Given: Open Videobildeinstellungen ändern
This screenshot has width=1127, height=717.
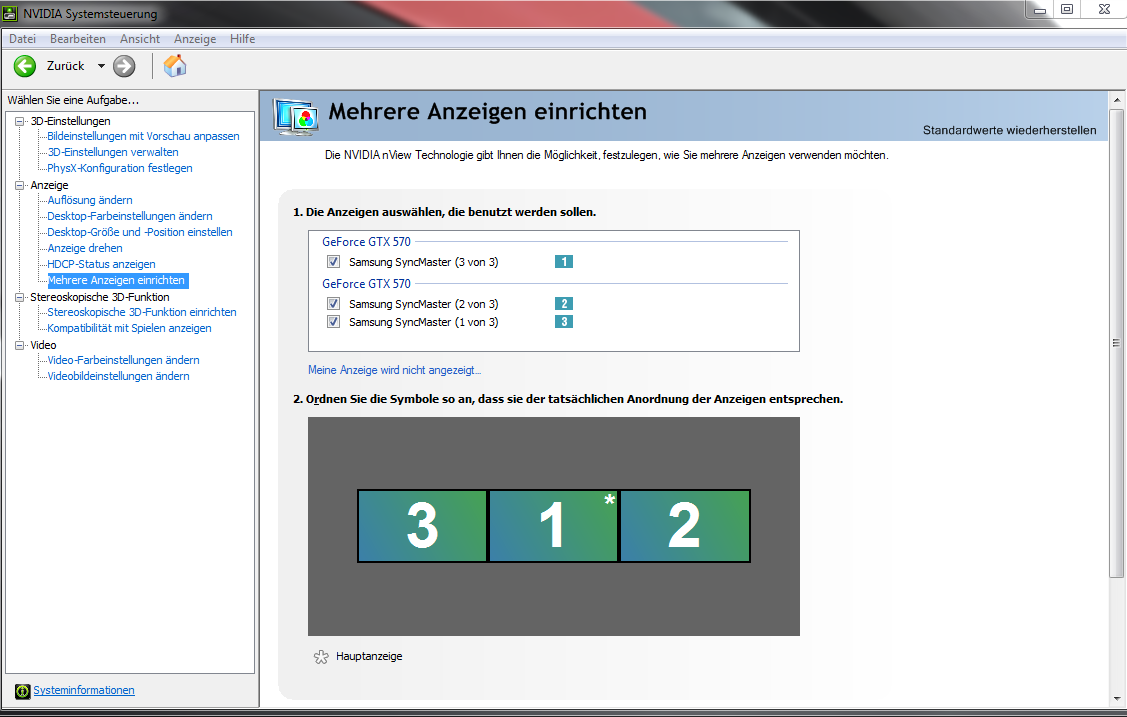Looking at the screenshot, I should [x=118, y=376].
